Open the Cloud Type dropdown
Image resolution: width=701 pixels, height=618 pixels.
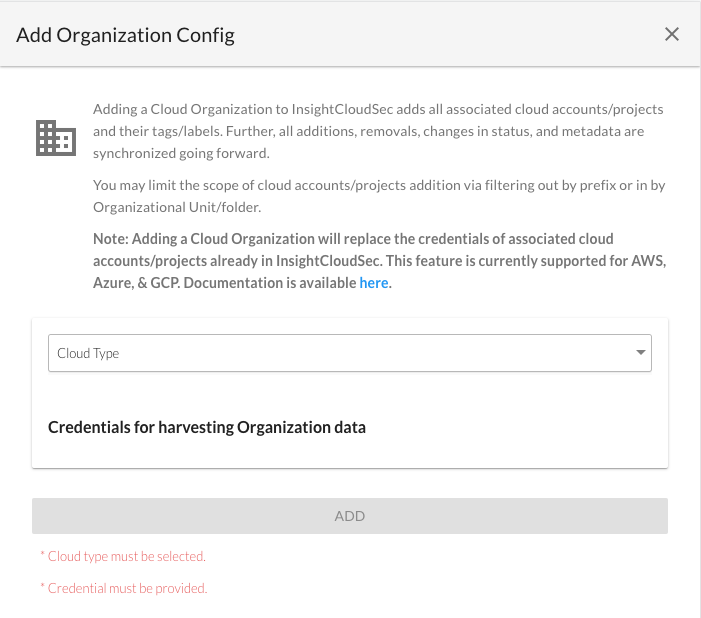(350, 353)
